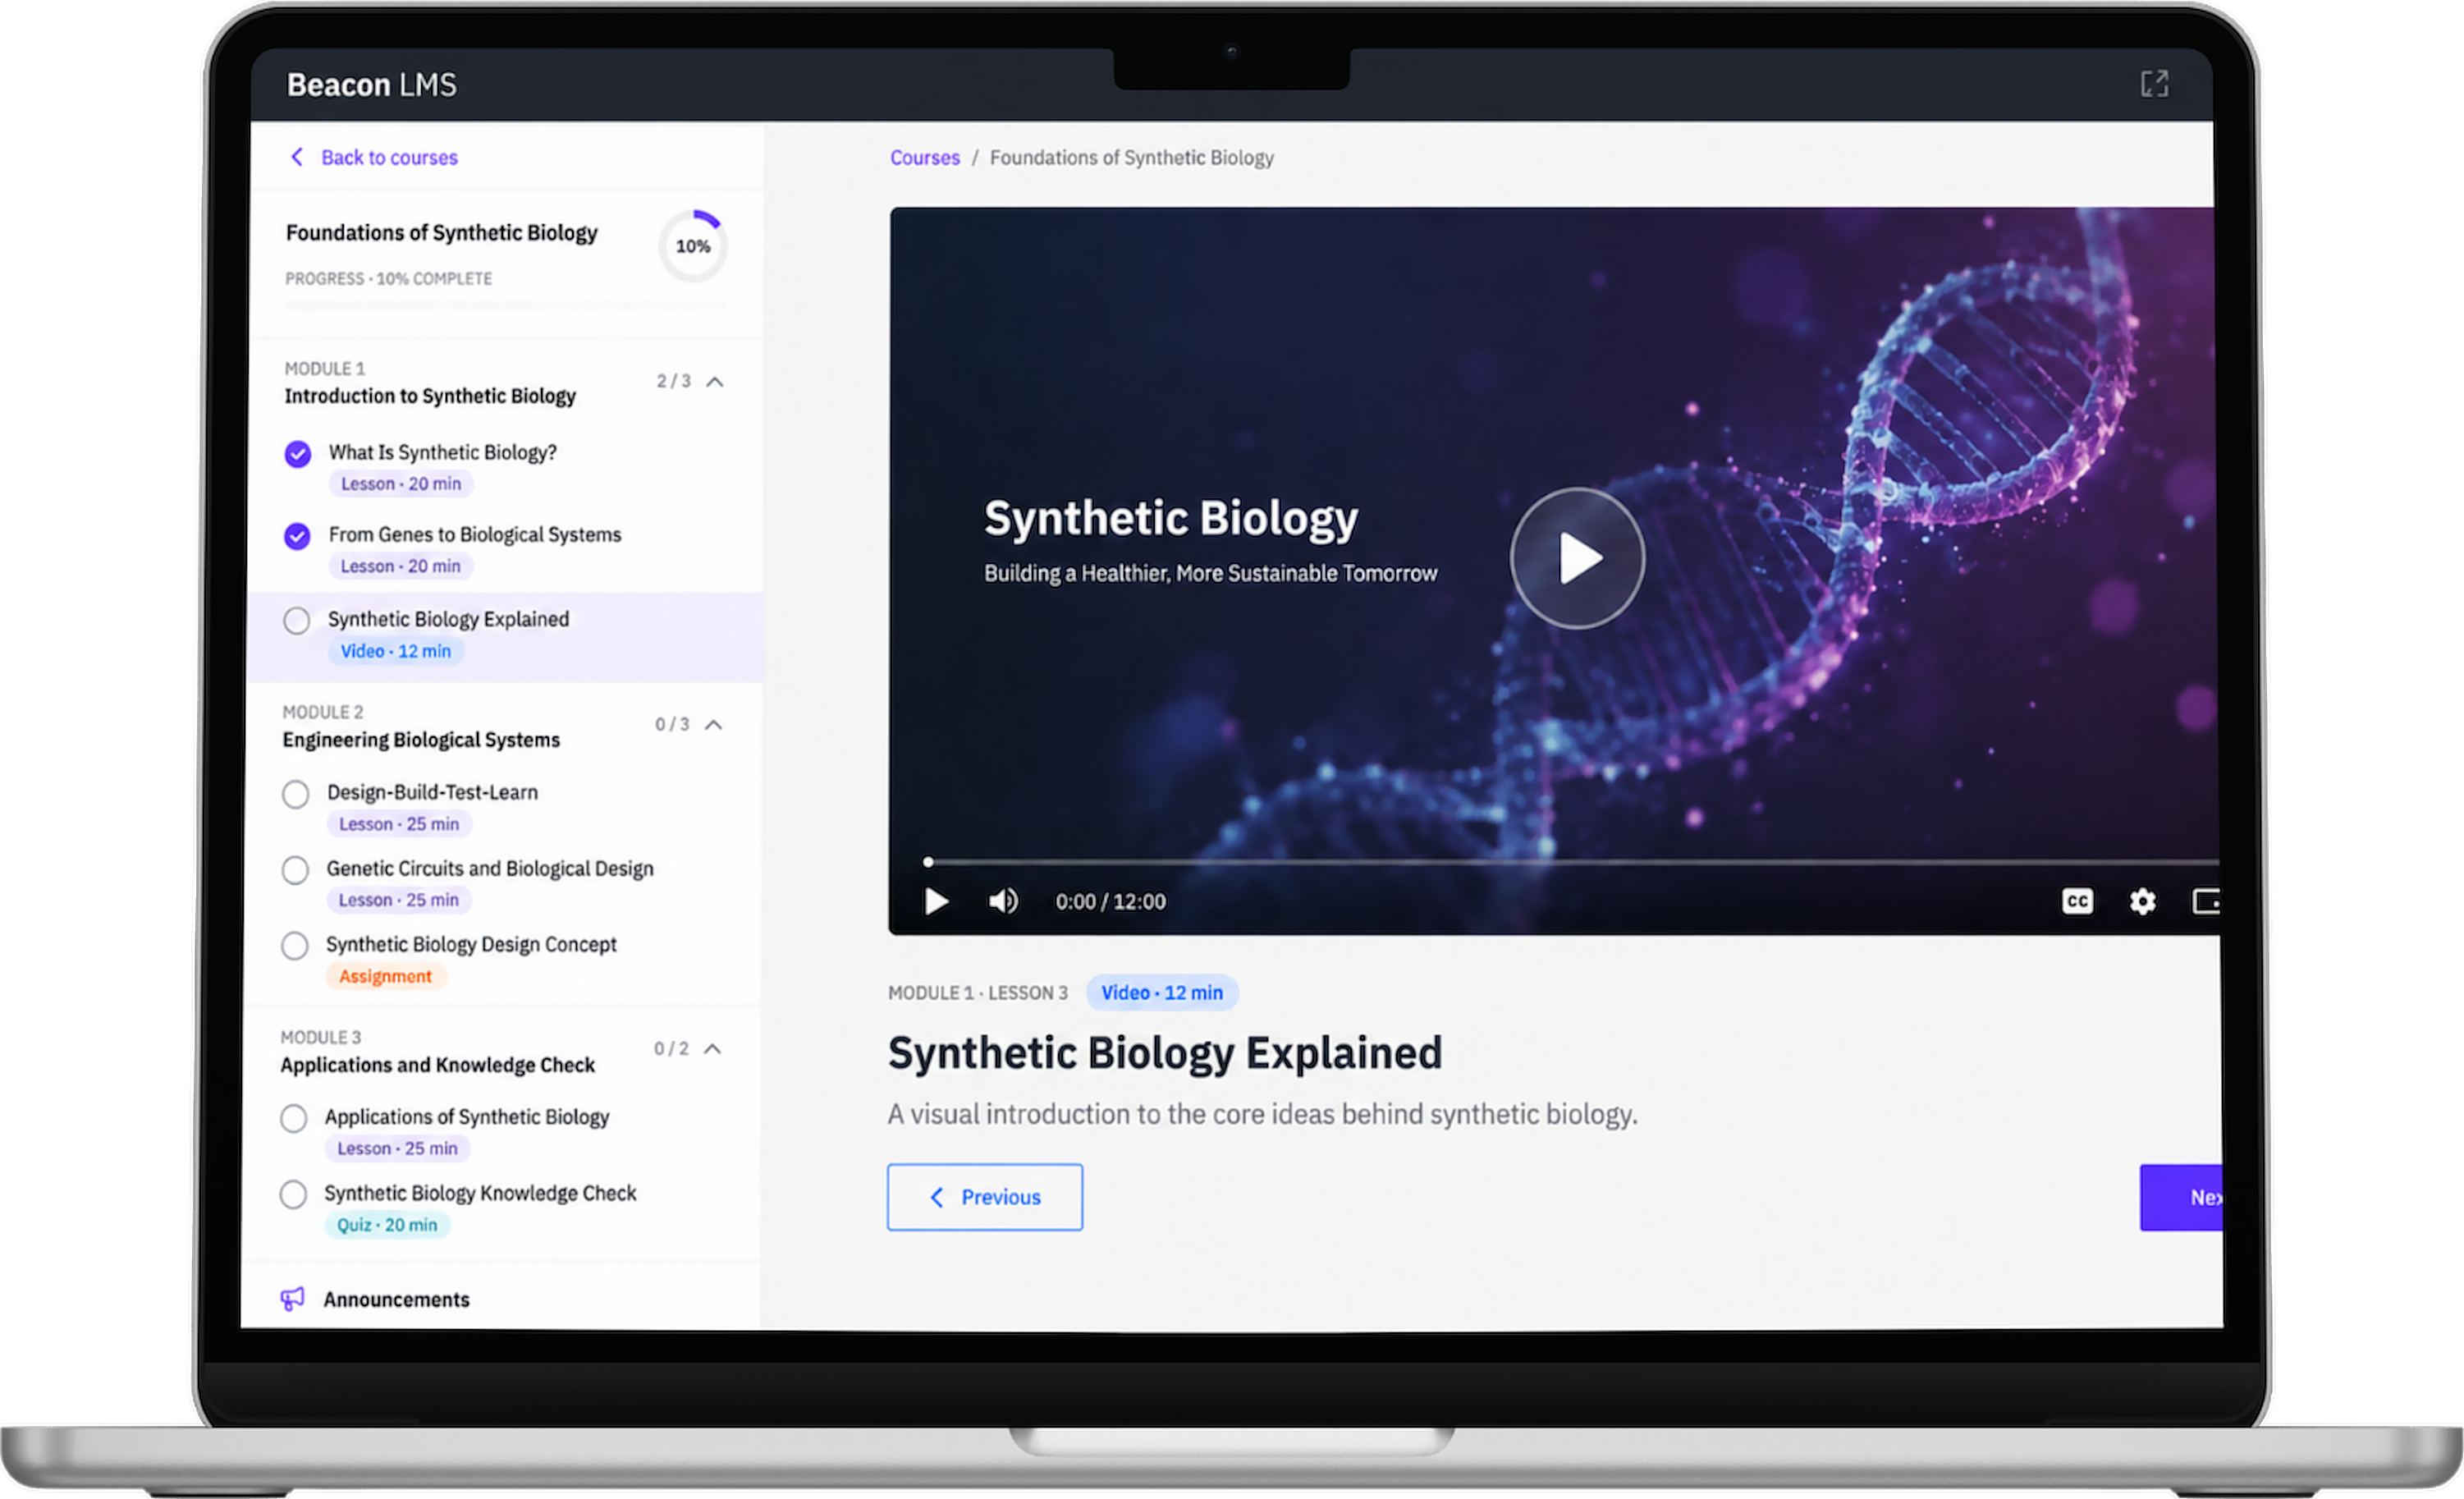Collapse Module 1 with its chevron

(x=715, y=382)
